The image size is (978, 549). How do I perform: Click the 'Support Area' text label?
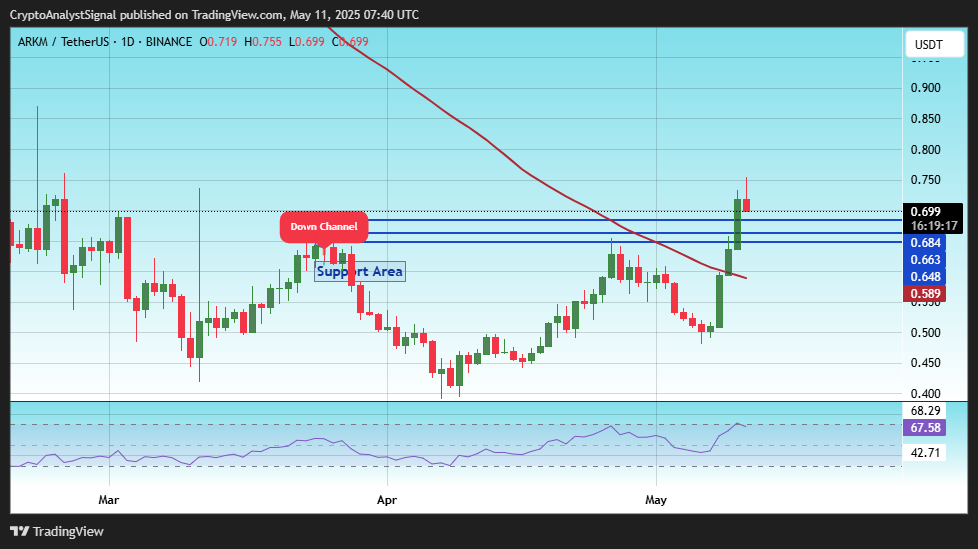(360, 271)
